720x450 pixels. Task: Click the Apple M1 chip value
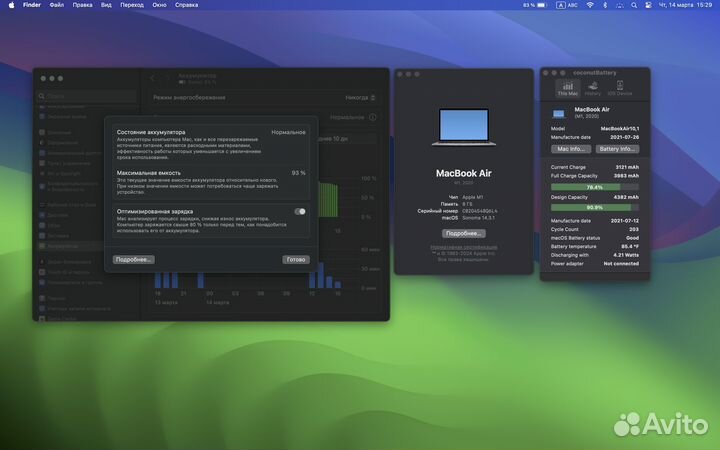point(472,197)
